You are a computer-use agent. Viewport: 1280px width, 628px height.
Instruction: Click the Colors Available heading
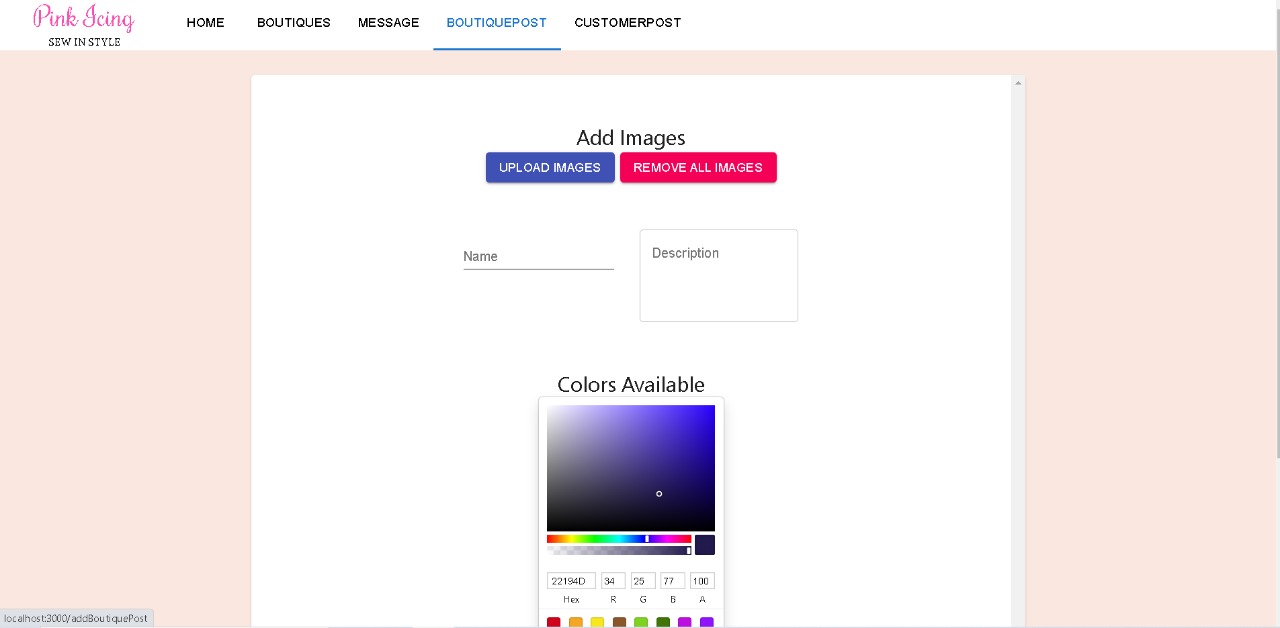[631, 384]
